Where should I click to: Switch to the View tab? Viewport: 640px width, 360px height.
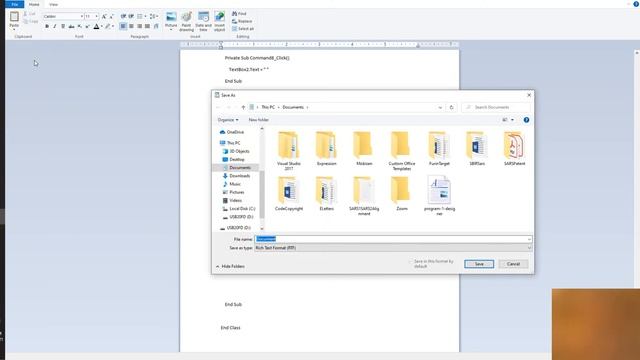[53, 4]
